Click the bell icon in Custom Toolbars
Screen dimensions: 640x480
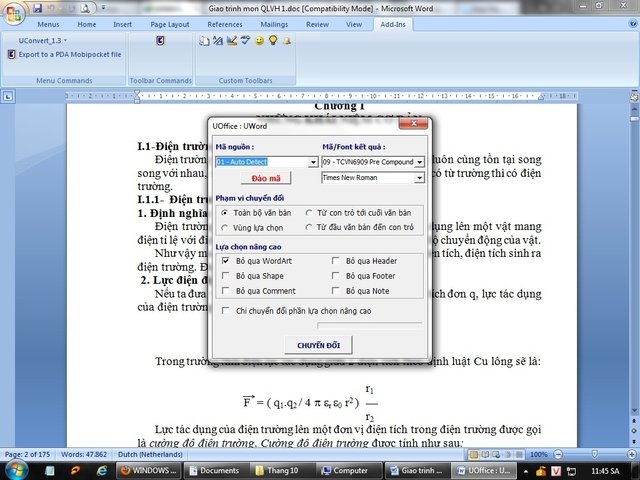287,40
